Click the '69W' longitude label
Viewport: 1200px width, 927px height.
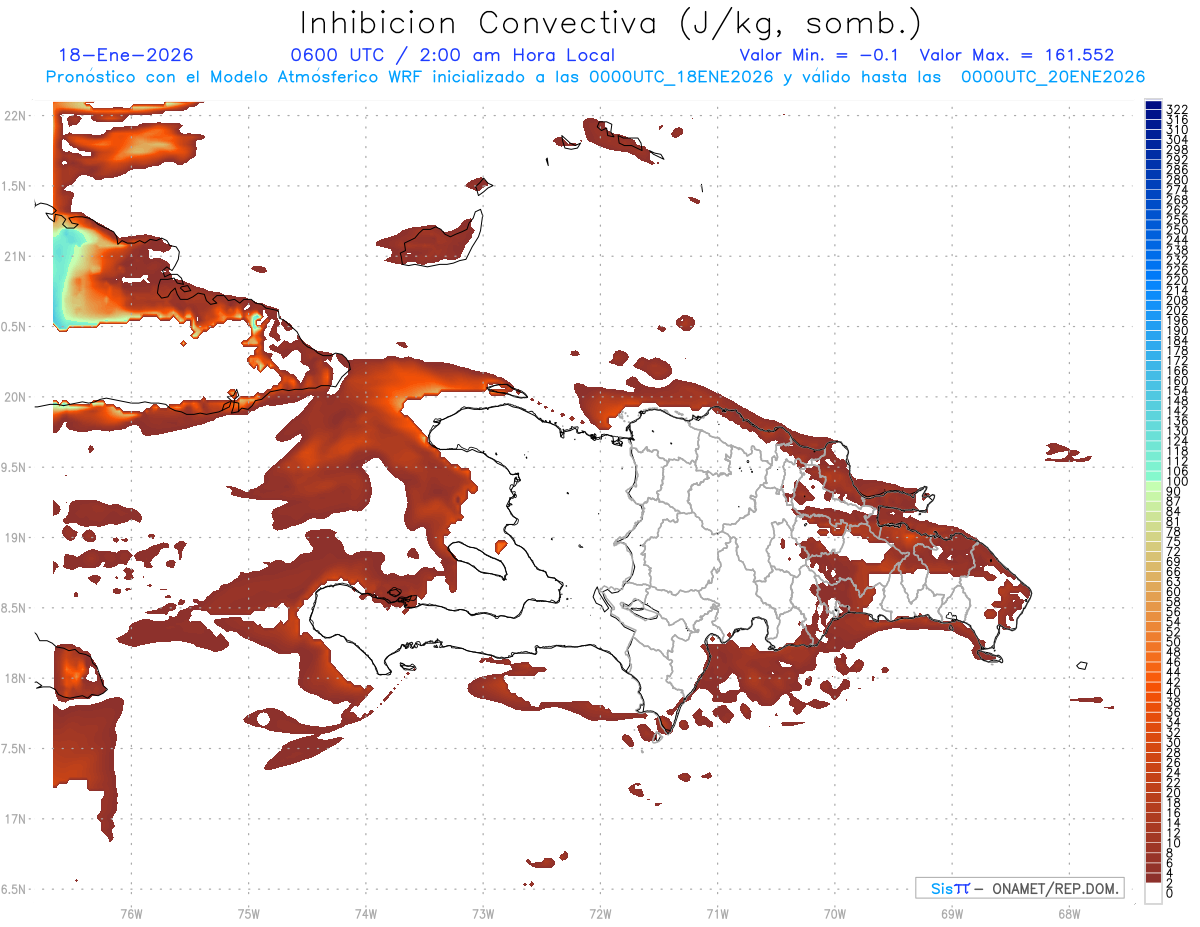[951, 913]
